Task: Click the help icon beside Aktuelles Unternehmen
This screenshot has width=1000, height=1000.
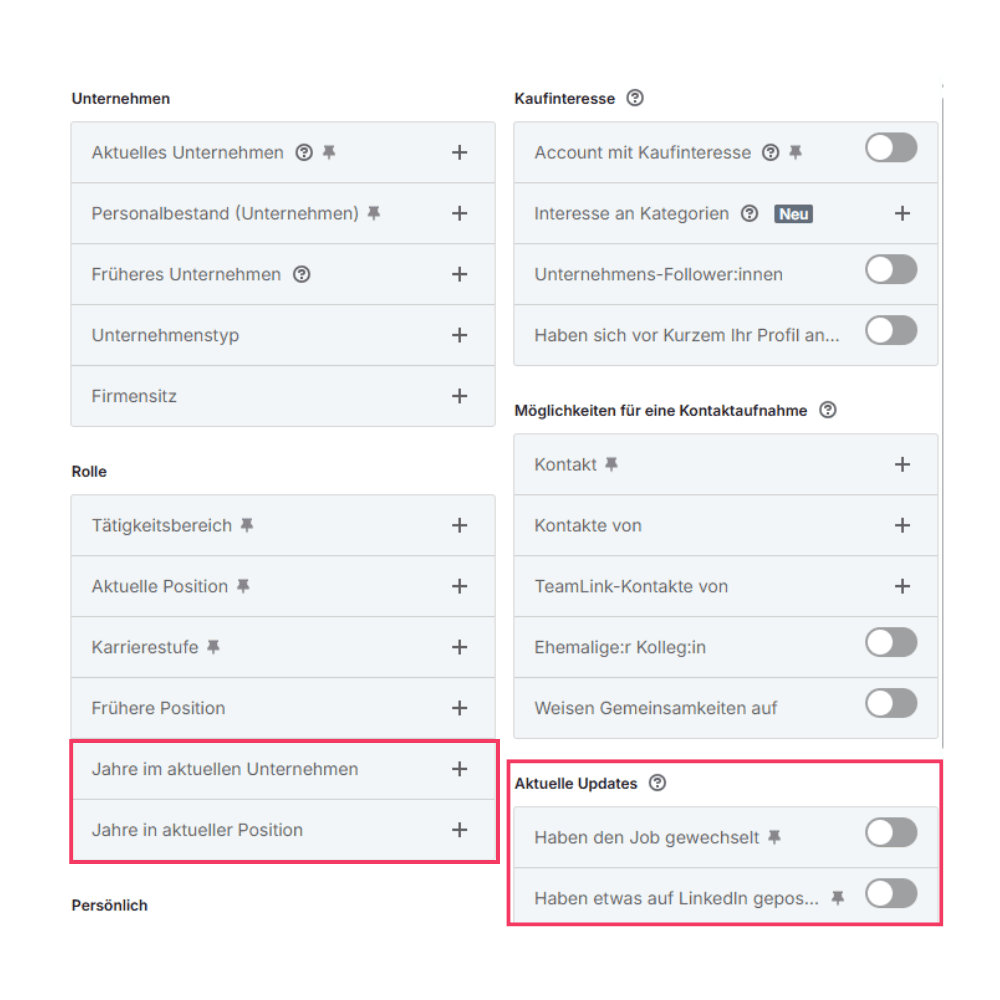Action: [x=303, y=152]
